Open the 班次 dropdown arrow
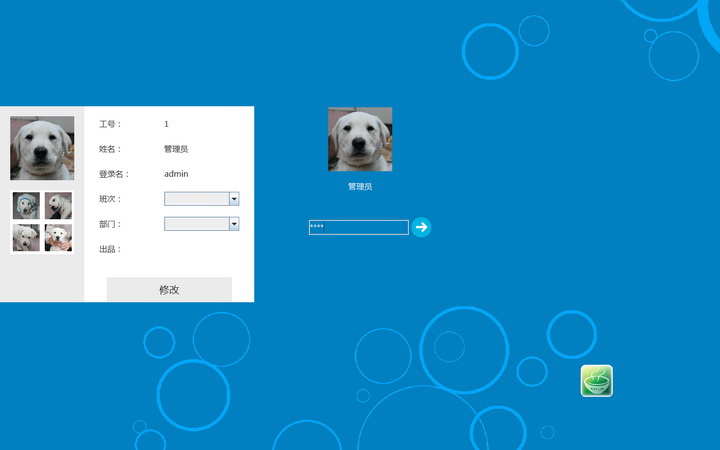The image size is (720, 450). pyautogui.click(x=234, y=199)
